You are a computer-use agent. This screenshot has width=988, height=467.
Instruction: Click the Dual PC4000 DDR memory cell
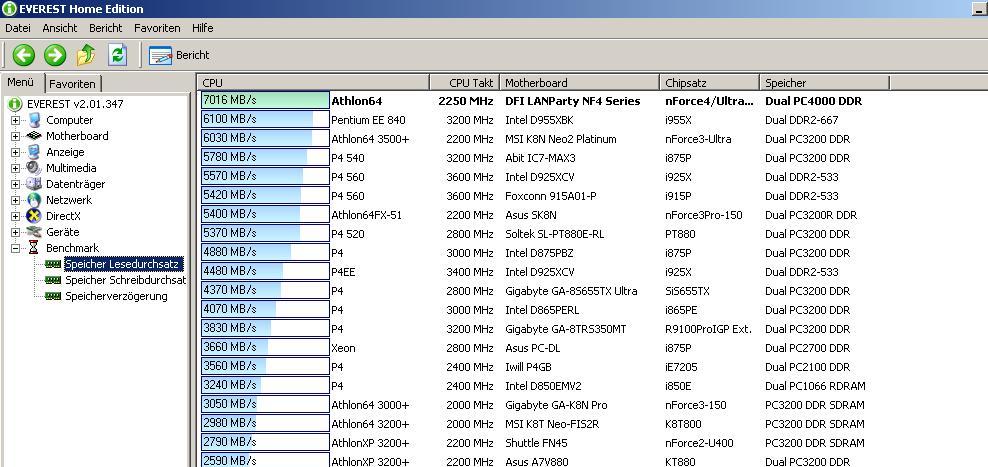(x=813, y=101)
